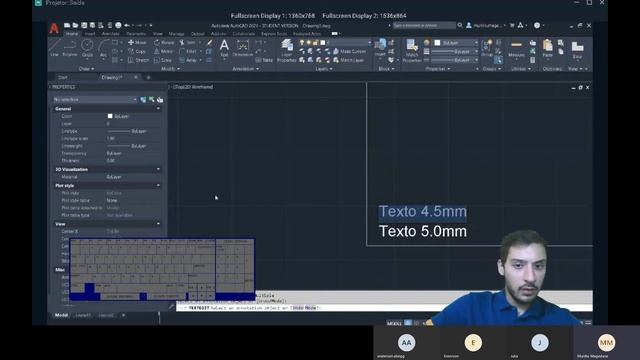Click the Scale tool
This screenshot has height=360, width=640.
point(162,60)
